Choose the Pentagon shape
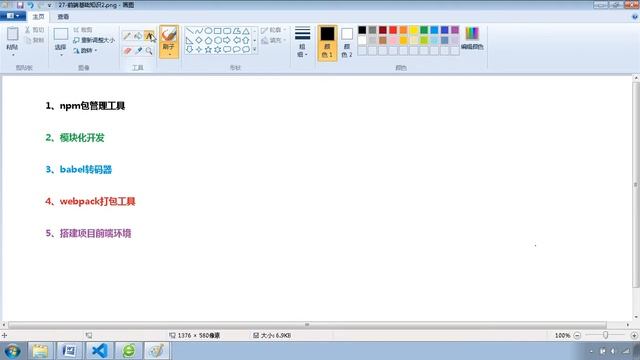Viewport: 640px width, 360px height. click(208, 40)
